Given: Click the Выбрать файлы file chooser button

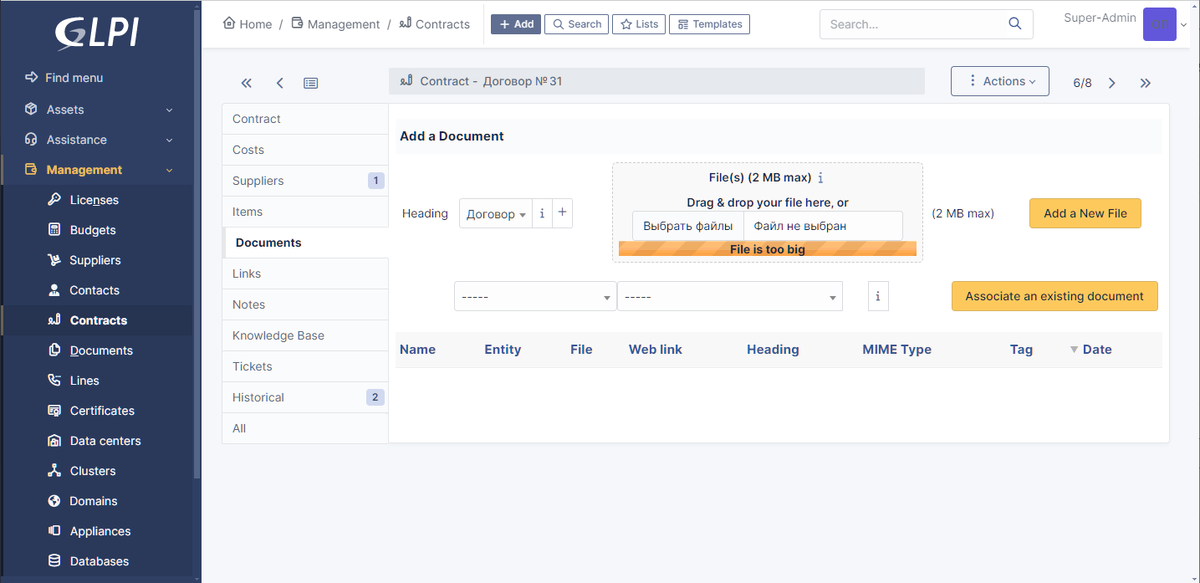Looking at the screenshot, I should [x=688, y=226].
